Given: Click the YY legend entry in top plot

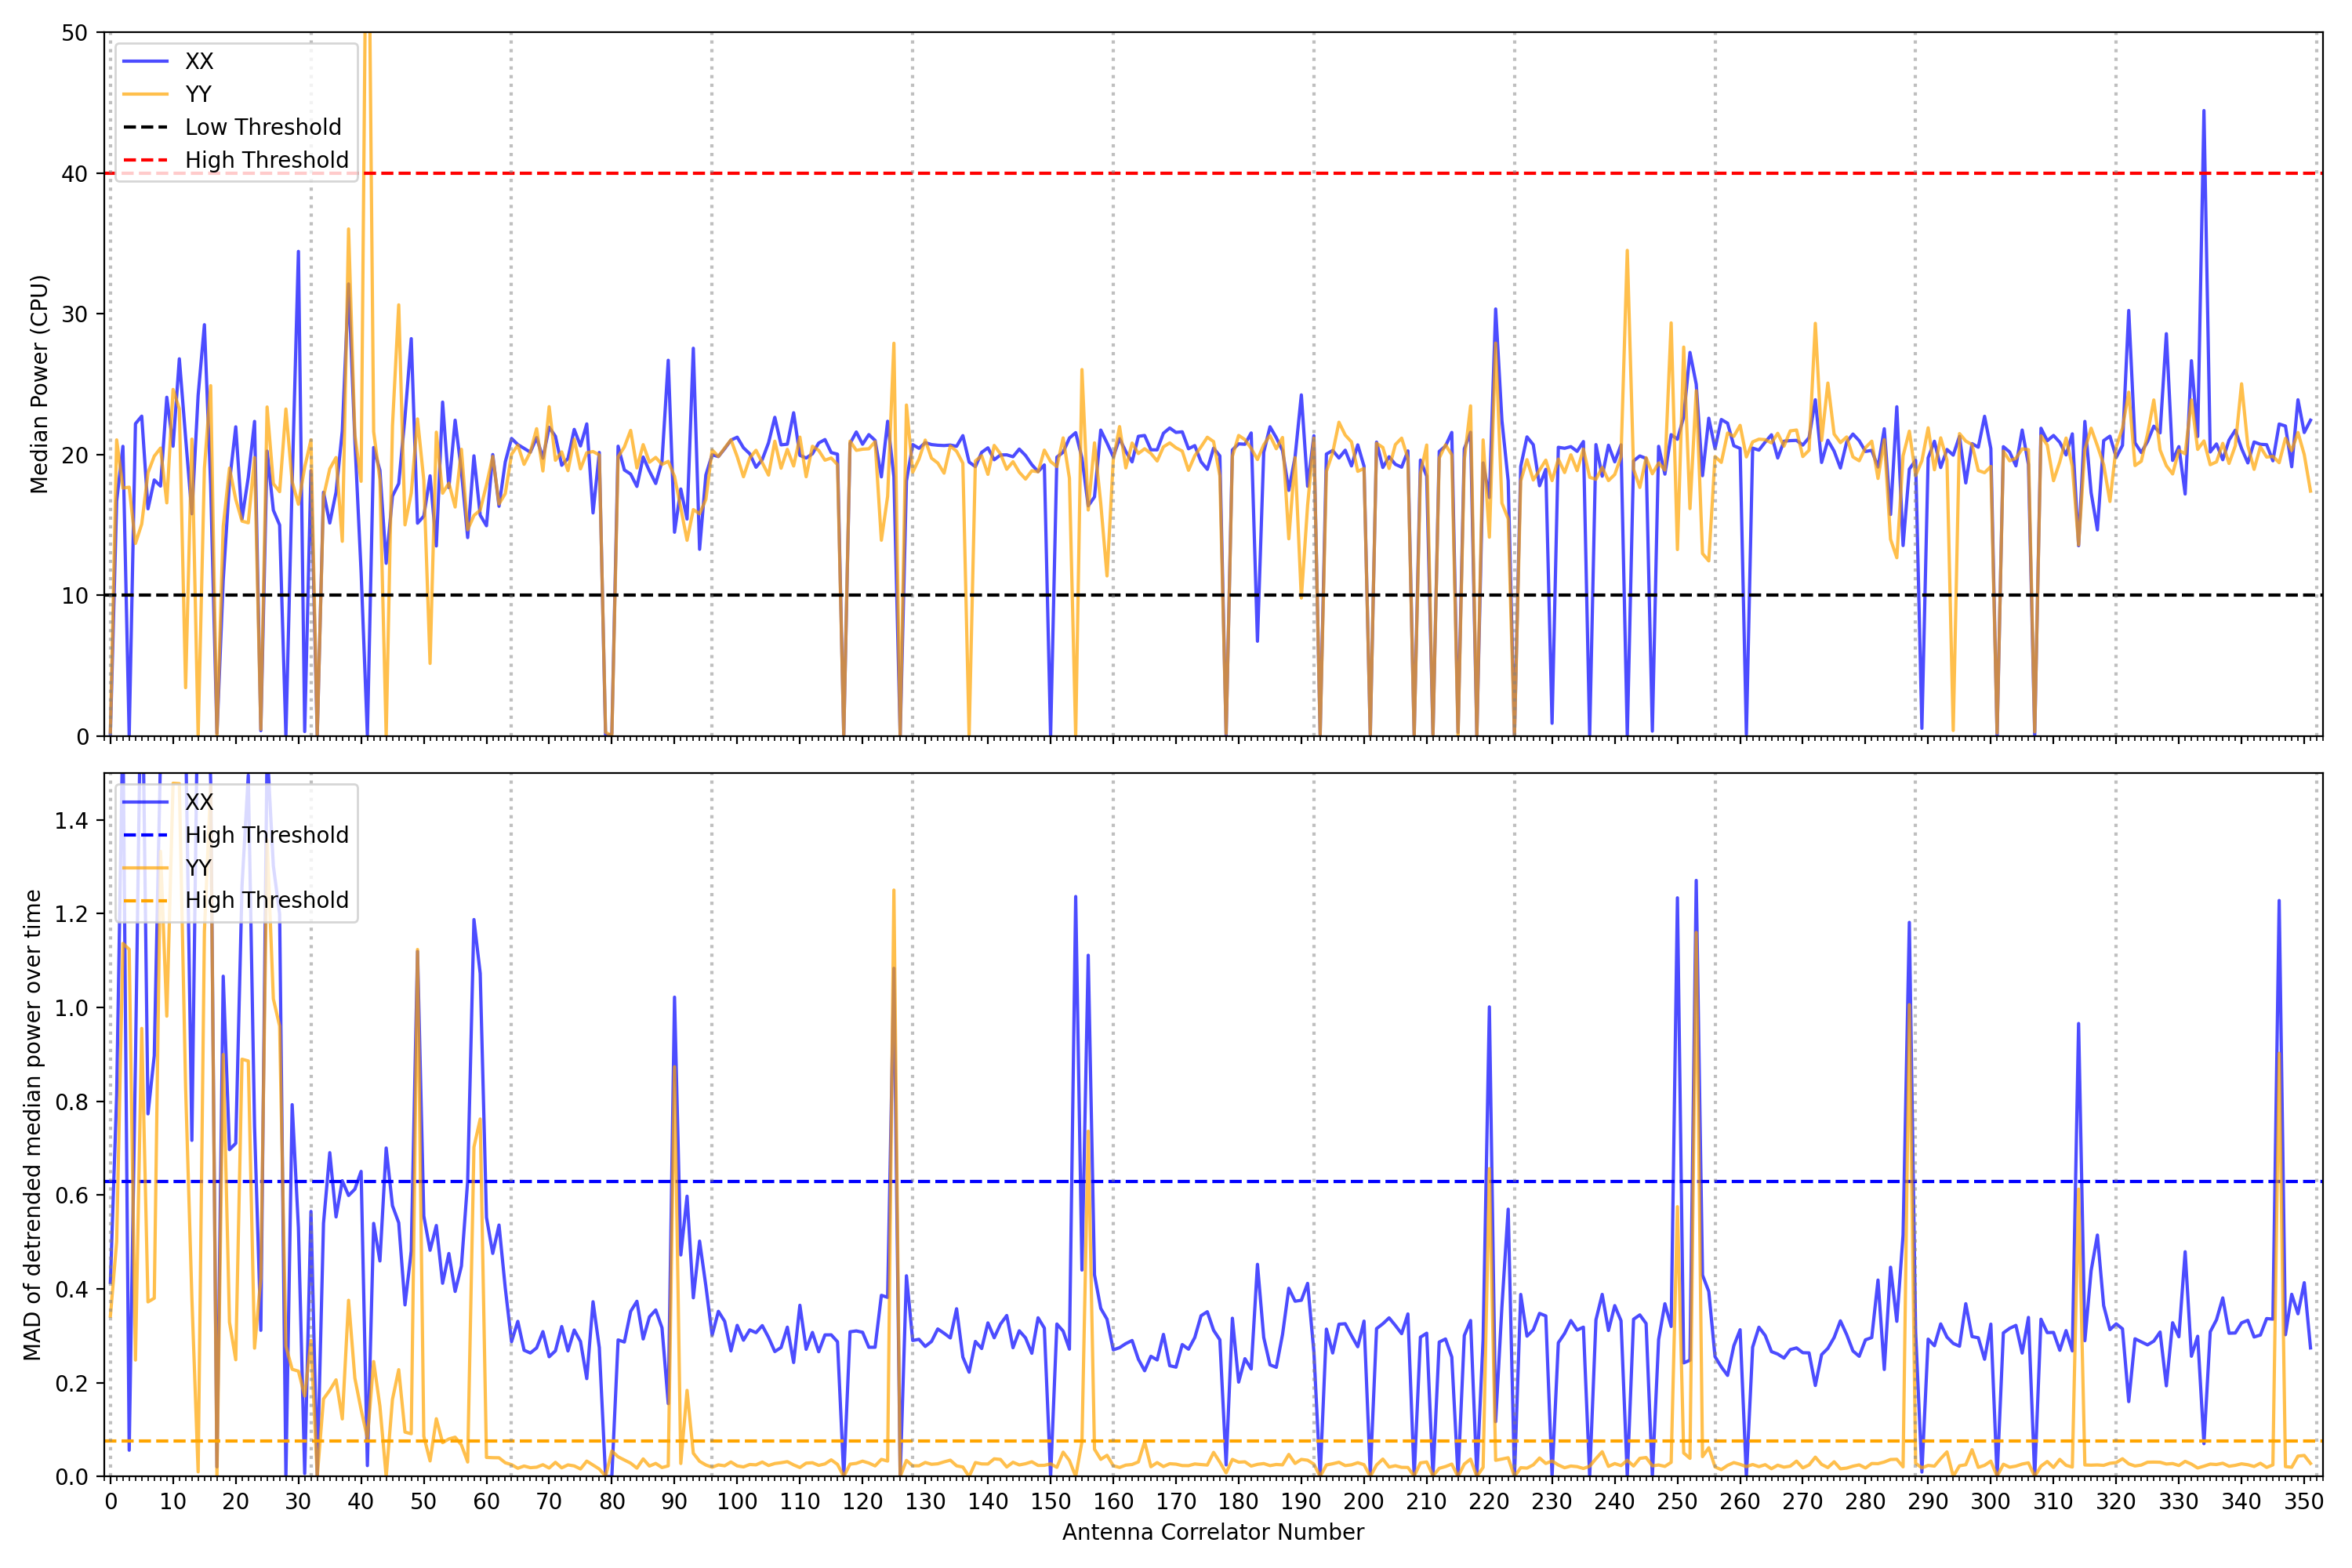Looking at the screenshot, I should pos(198,94).
